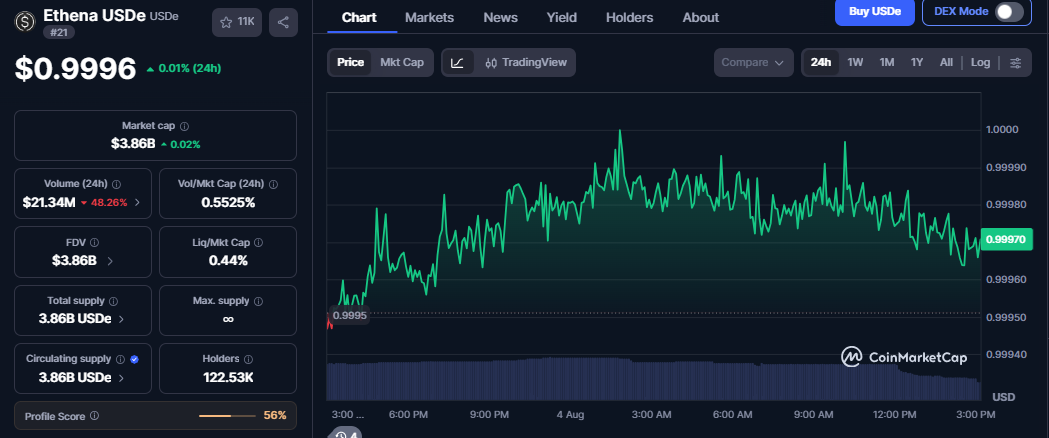This screenshot has width=1049, height=438.
Task: Open the Holders tab
Action: (x=630, y=18)
